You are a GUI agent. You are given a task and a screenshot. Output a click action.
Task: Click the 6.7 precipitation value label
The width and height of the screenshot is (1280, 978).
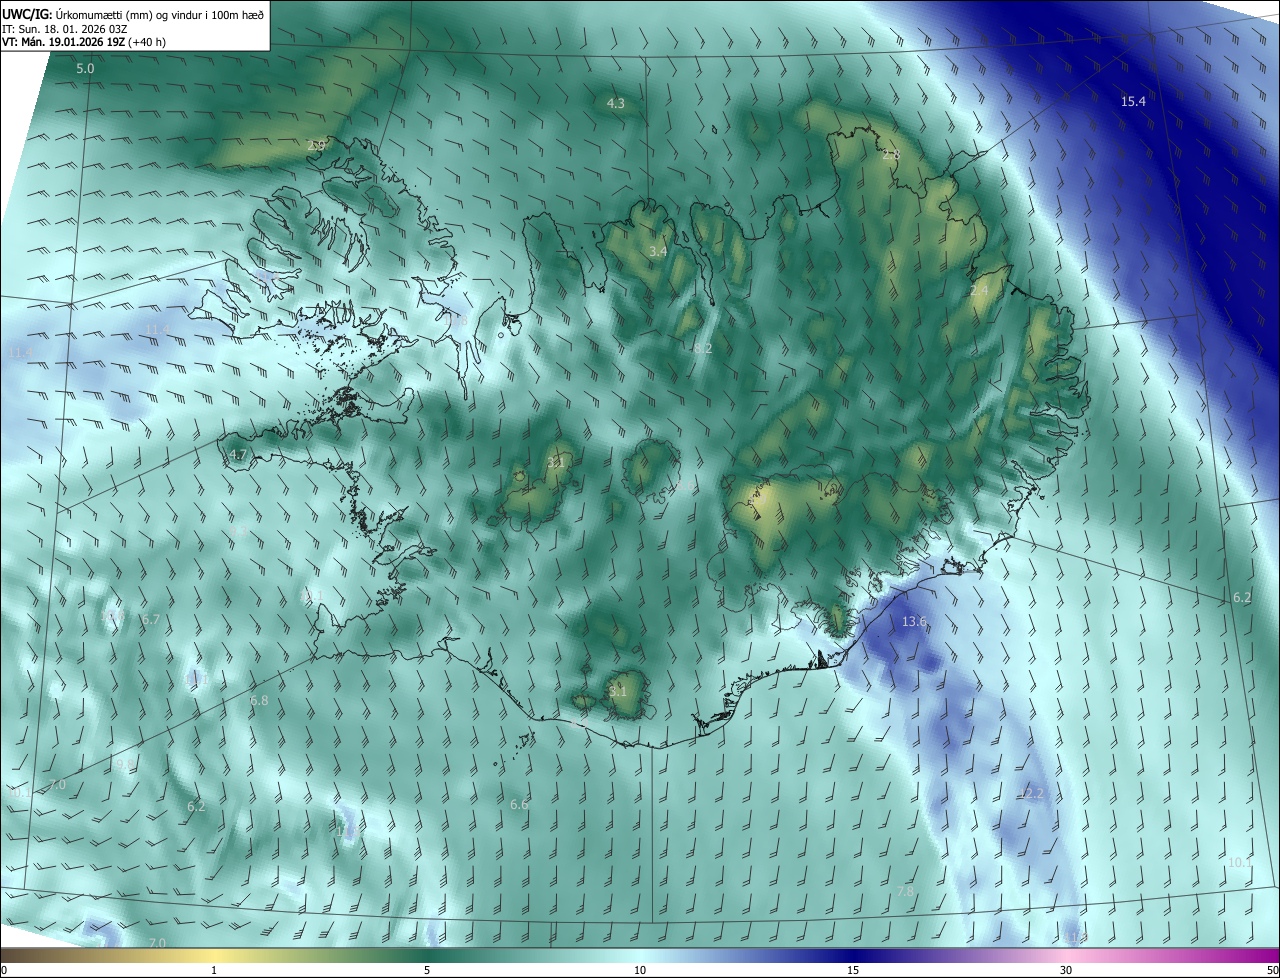pyautogui.click(x=151, y=620)
